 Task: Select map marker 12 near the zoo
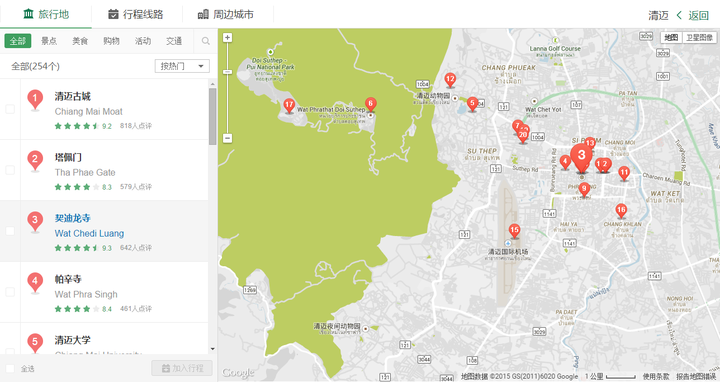click(450, 80)
